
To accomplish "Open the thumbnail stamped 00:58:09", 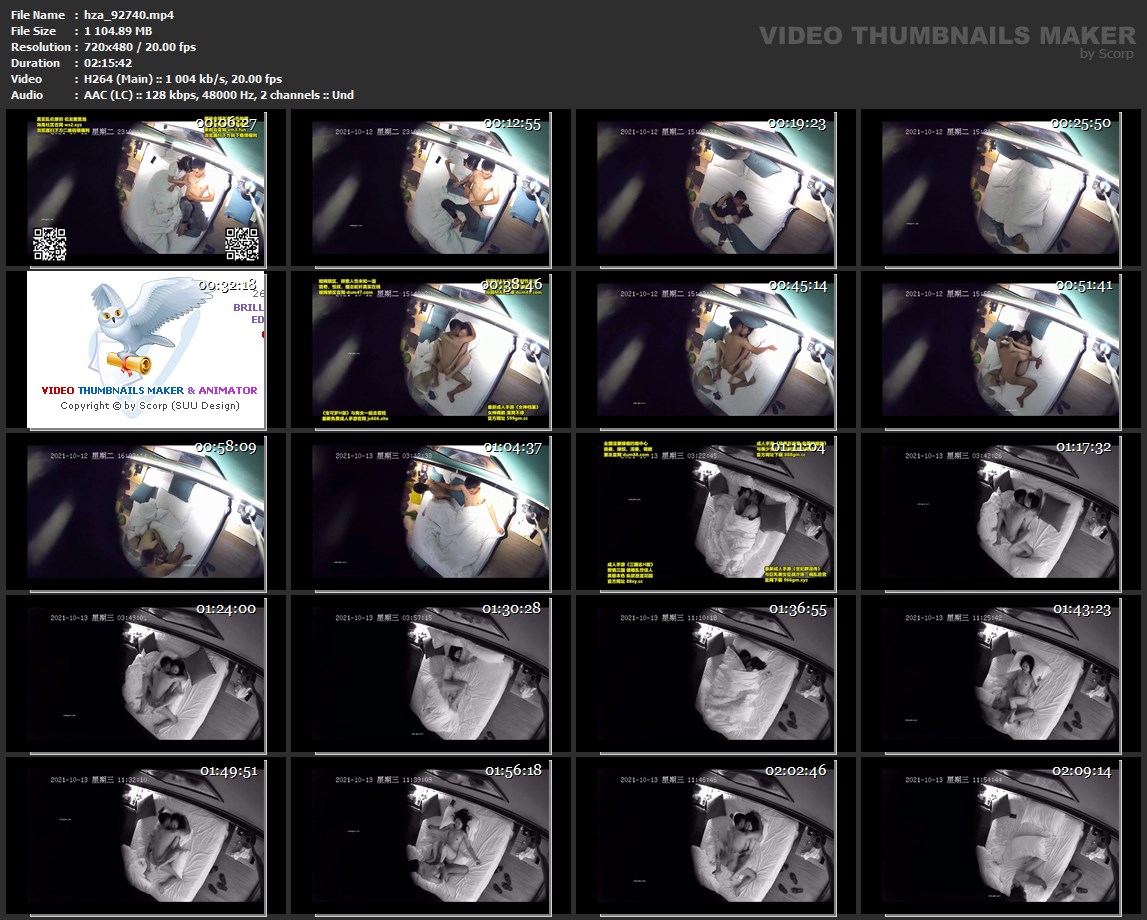I will pyautogui.click(x=146, y=510).
